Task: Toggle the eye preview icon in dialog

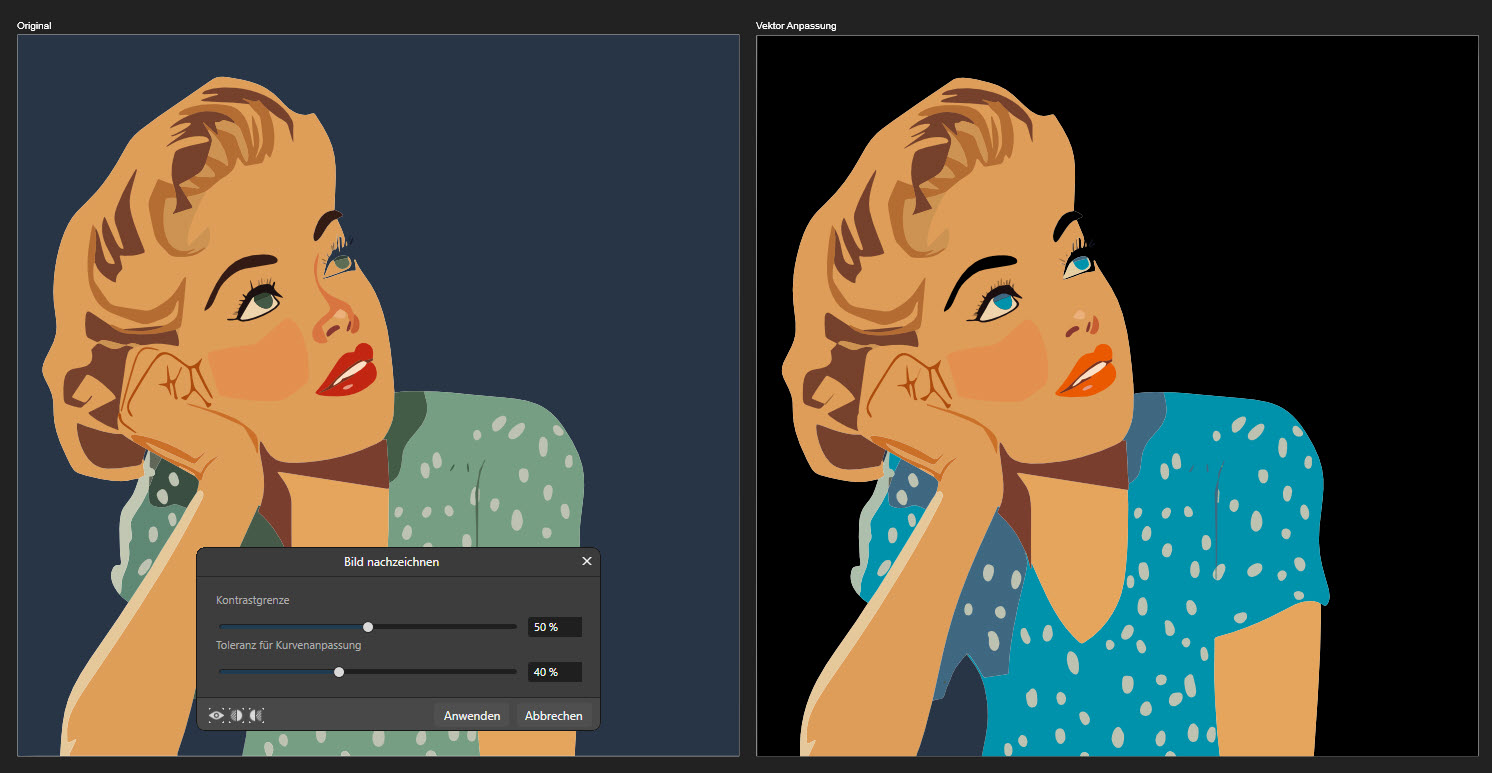Action: 216,715
